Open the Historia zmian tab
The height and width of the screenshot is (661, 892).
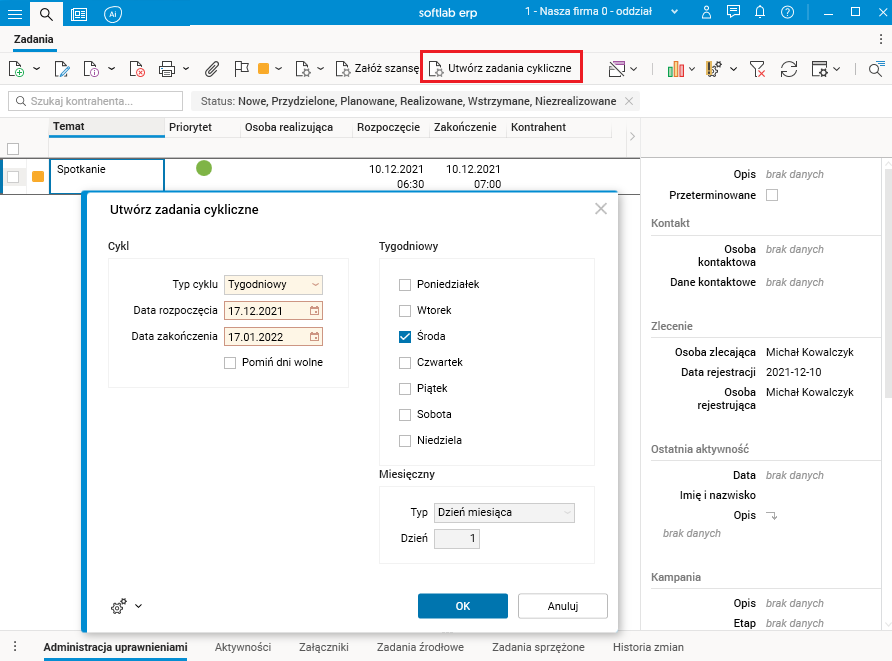(646, 647)
